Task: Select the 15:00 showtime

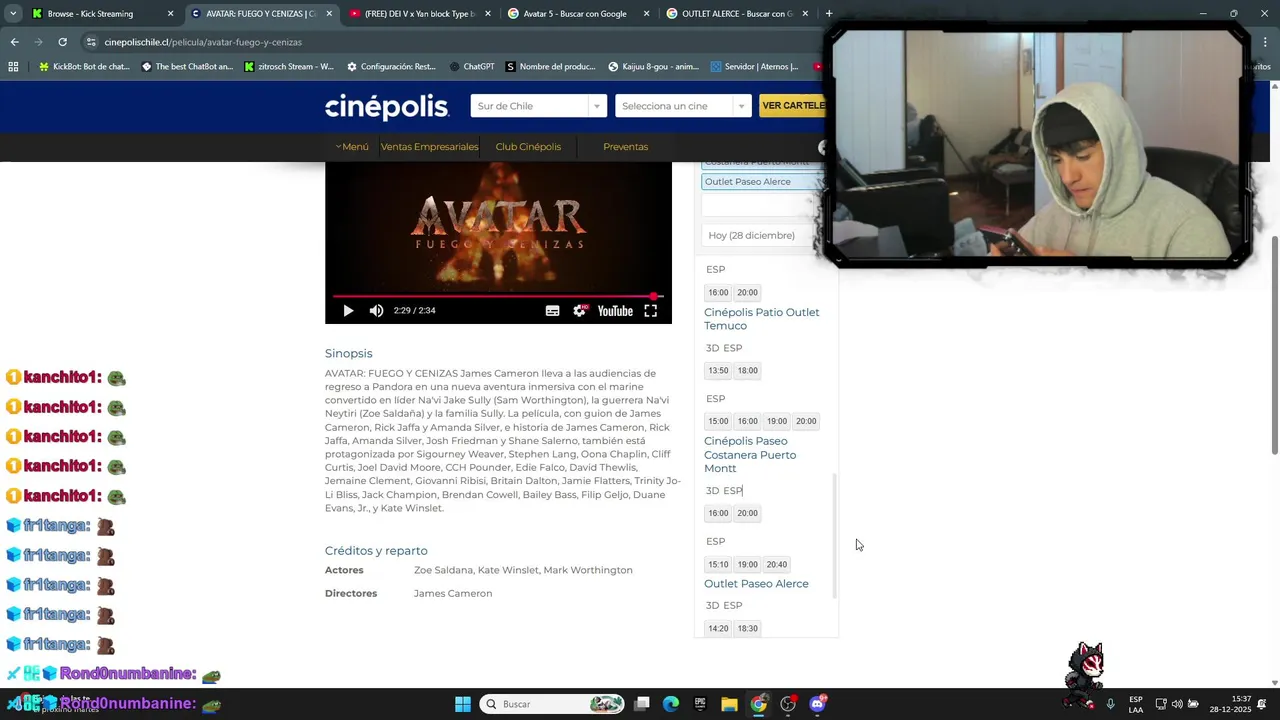Action: (718, 422)
